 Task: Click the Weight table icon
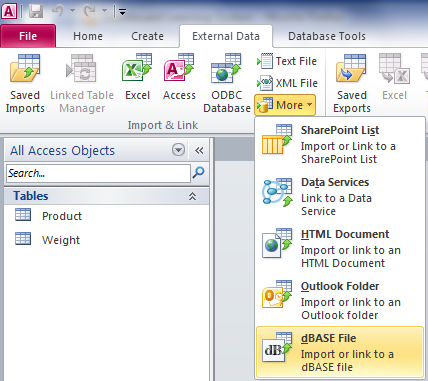23,239
